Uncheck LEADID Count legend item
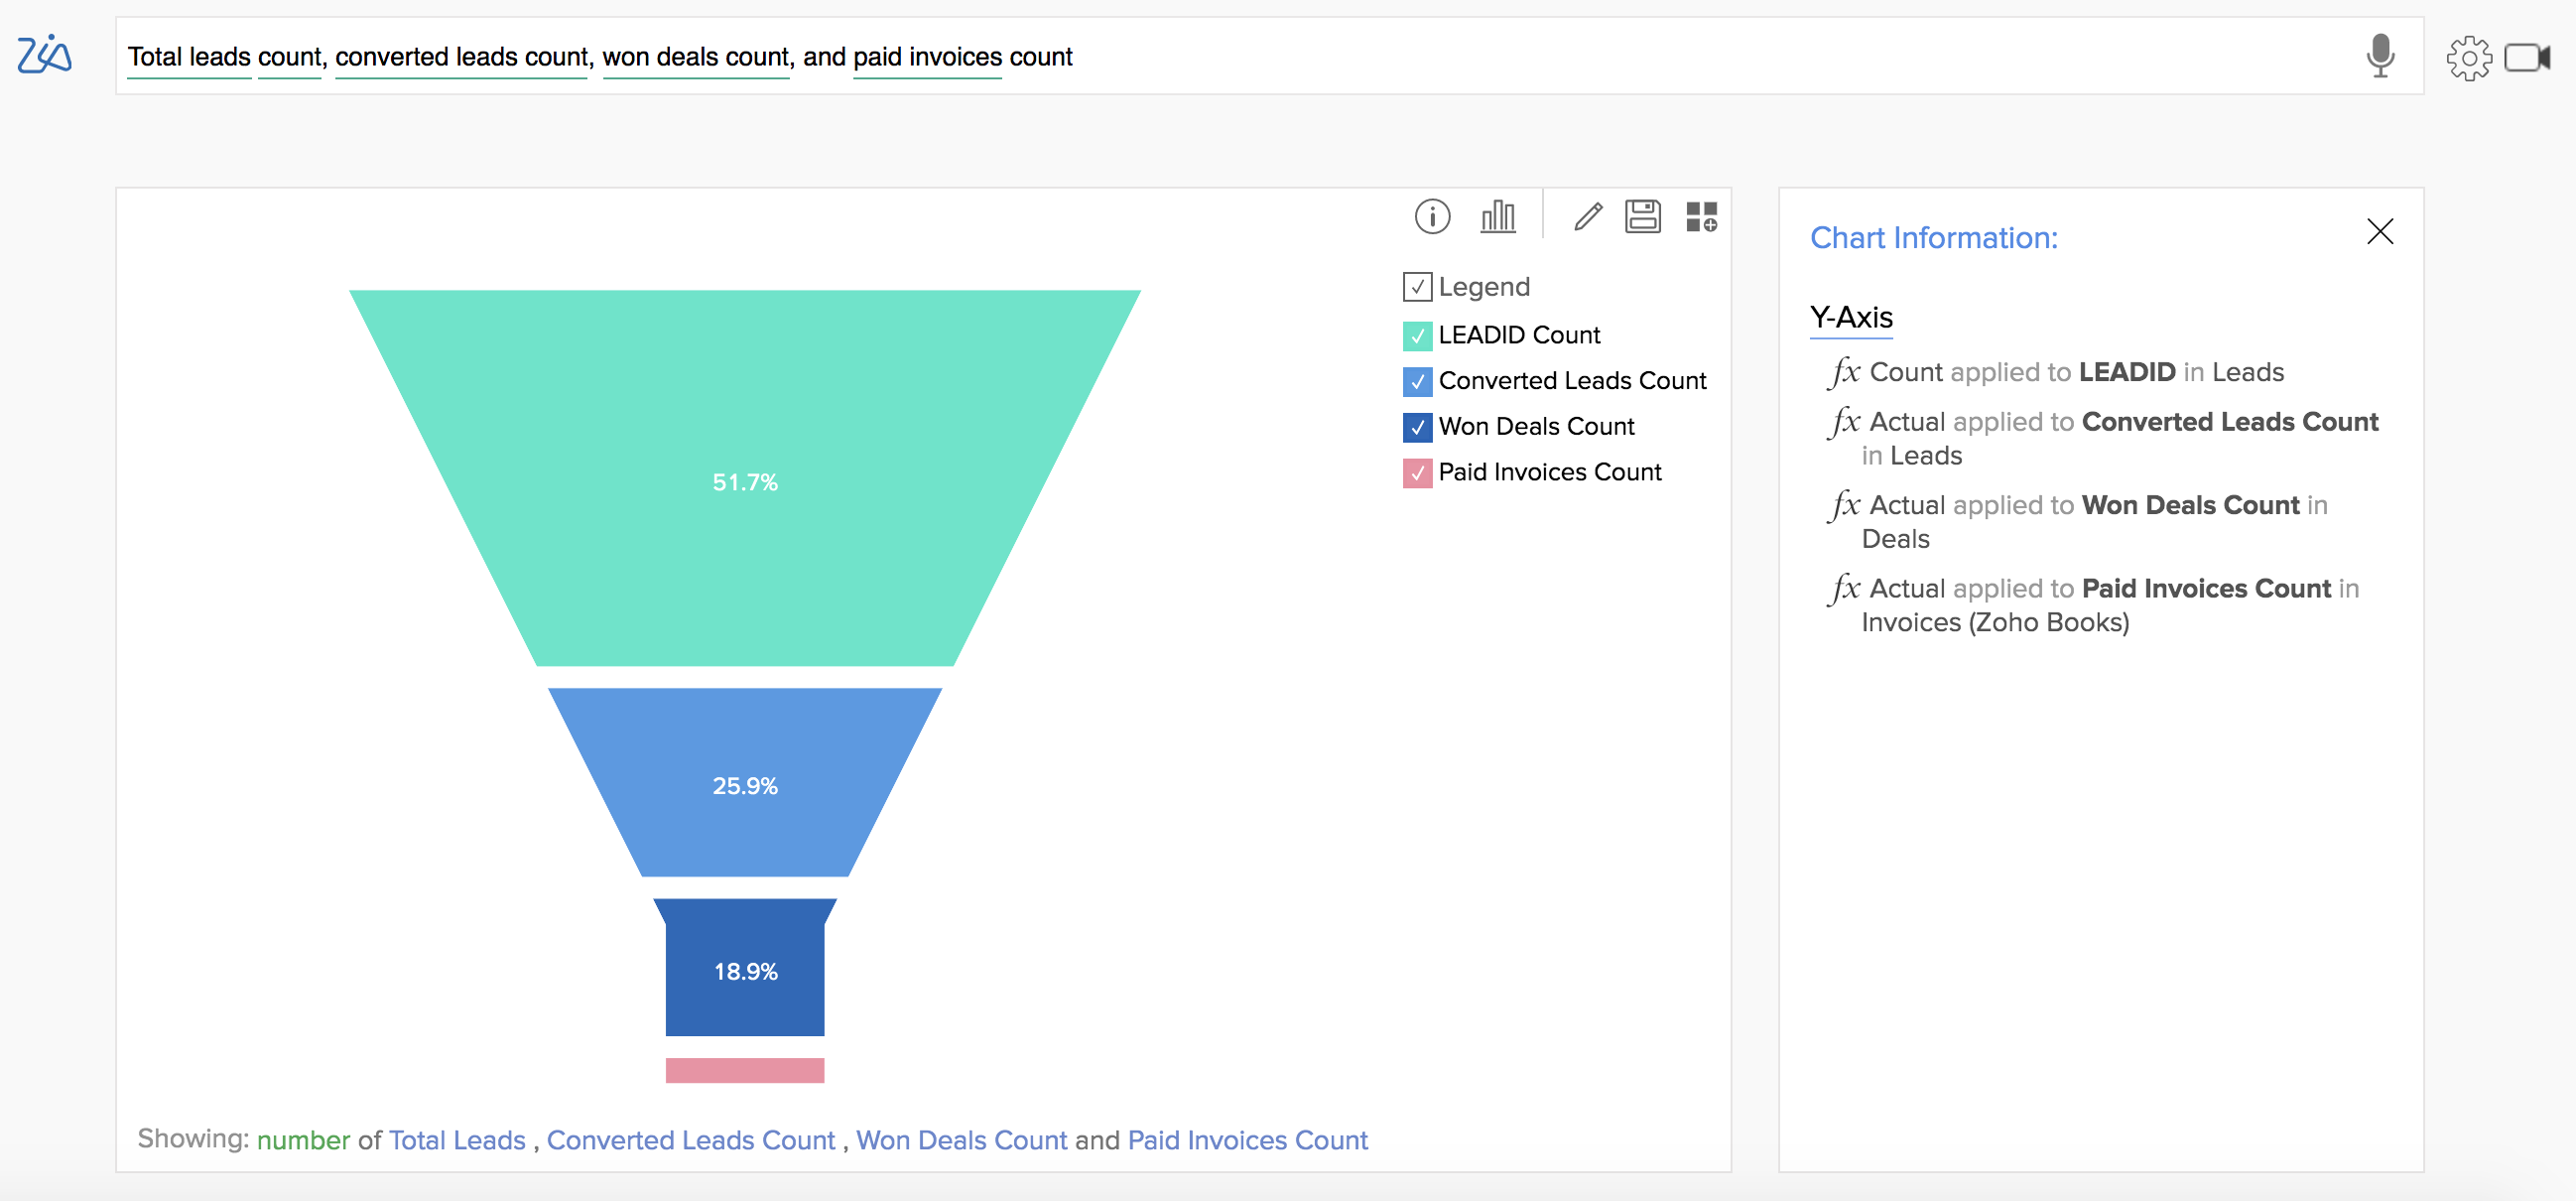Image resolution: width=2576 pixels, height=1201 pixels. pyautogui.click(x=1417, y=336)
